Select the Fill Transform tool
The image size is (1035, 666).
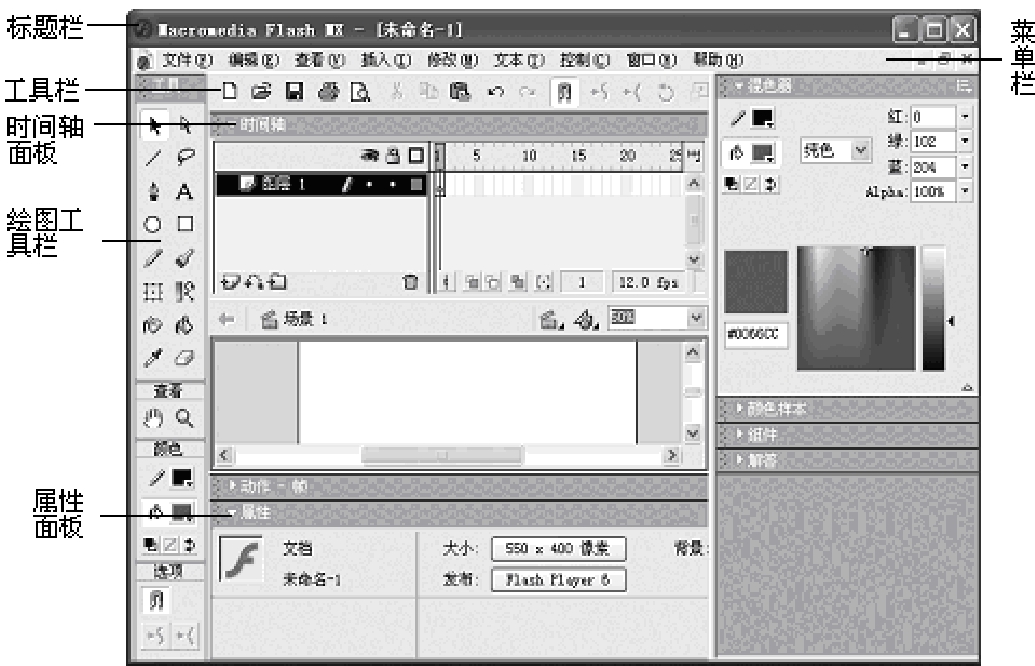click(185, 292)
